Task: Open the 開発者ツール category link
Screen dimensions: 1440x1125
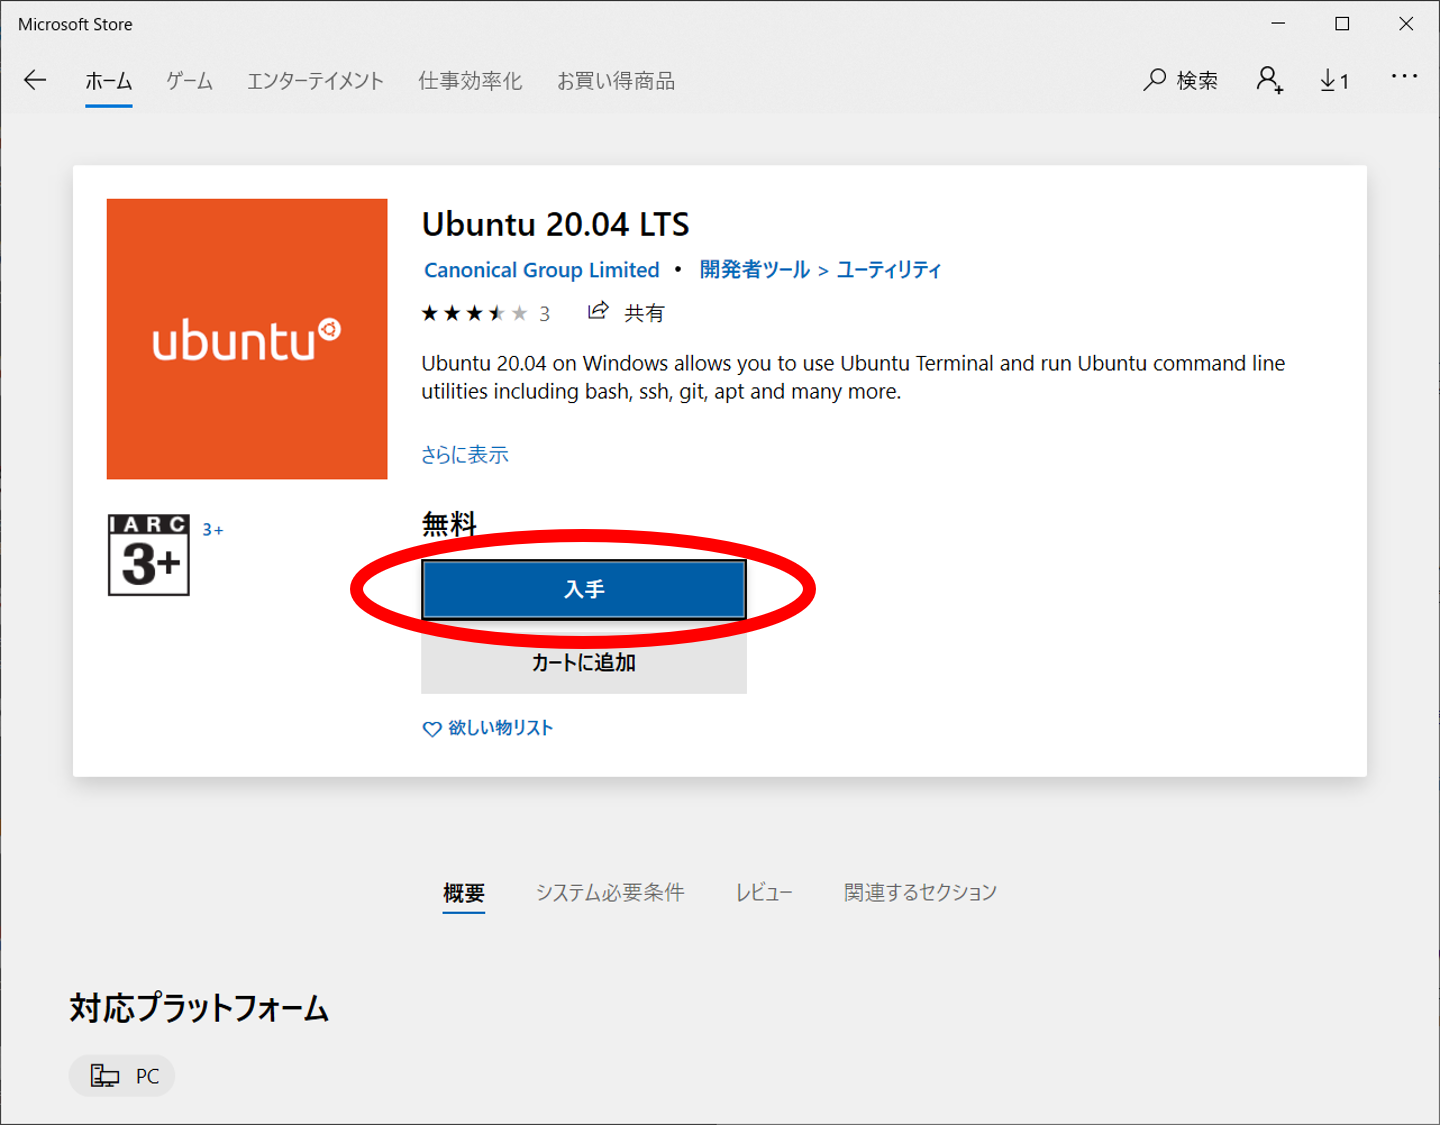Action: point(755,270)
